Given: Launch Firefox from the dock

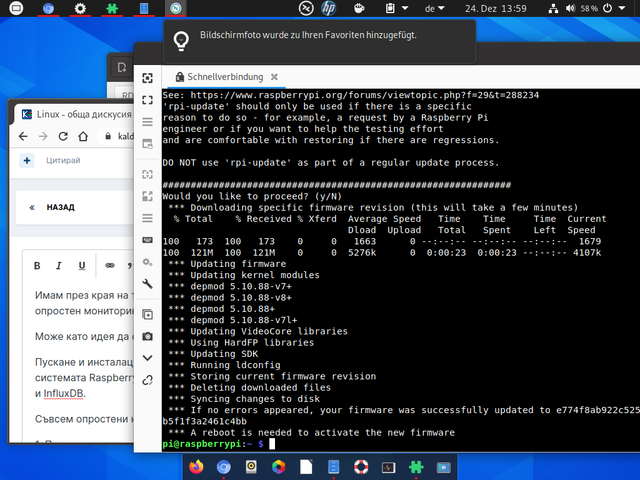Looking at the screenshot, I should click(x=196, y=467).
